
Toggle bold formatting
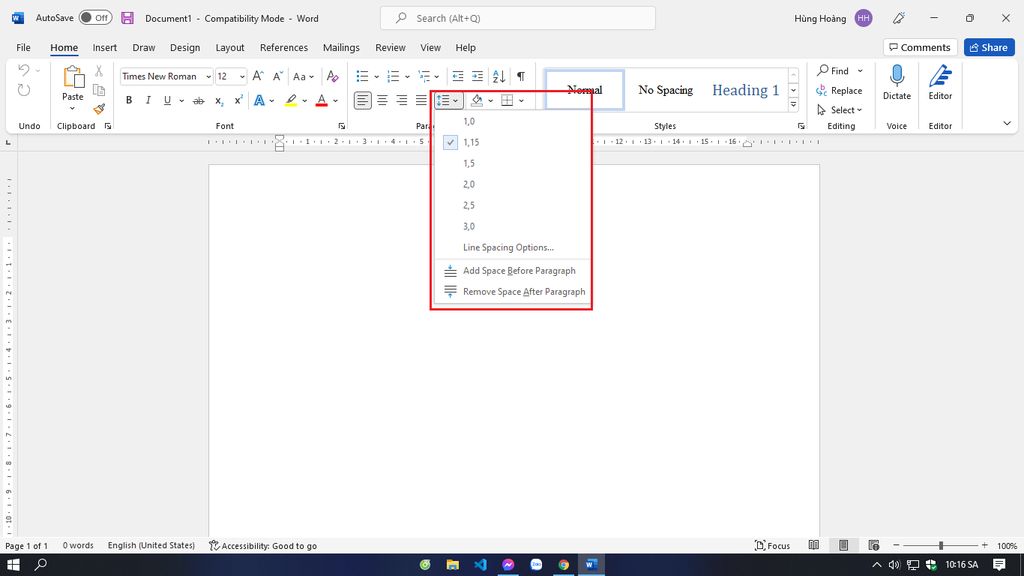click(129, 101)
